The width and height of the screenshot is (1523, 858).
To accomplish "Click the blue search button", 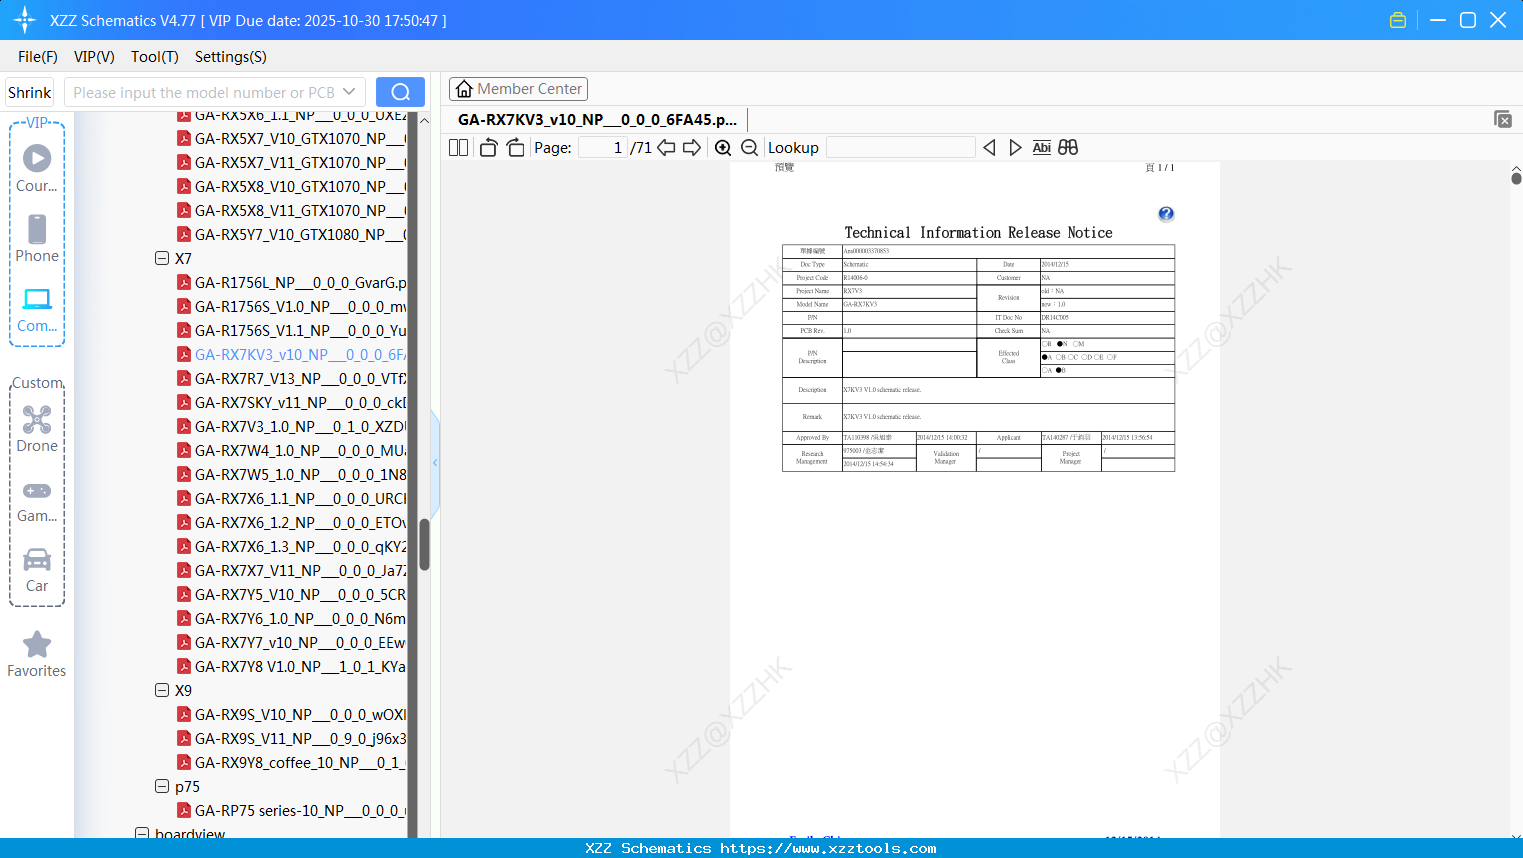I will (x=400, y=92).
